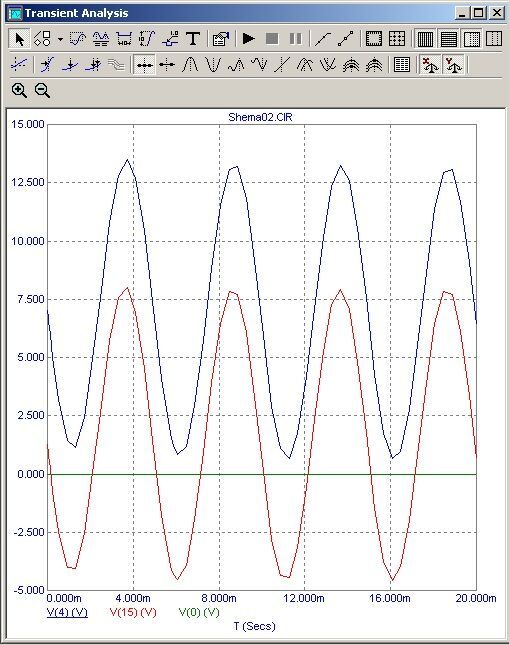Stop the running analysis

(x=272, y=39)
